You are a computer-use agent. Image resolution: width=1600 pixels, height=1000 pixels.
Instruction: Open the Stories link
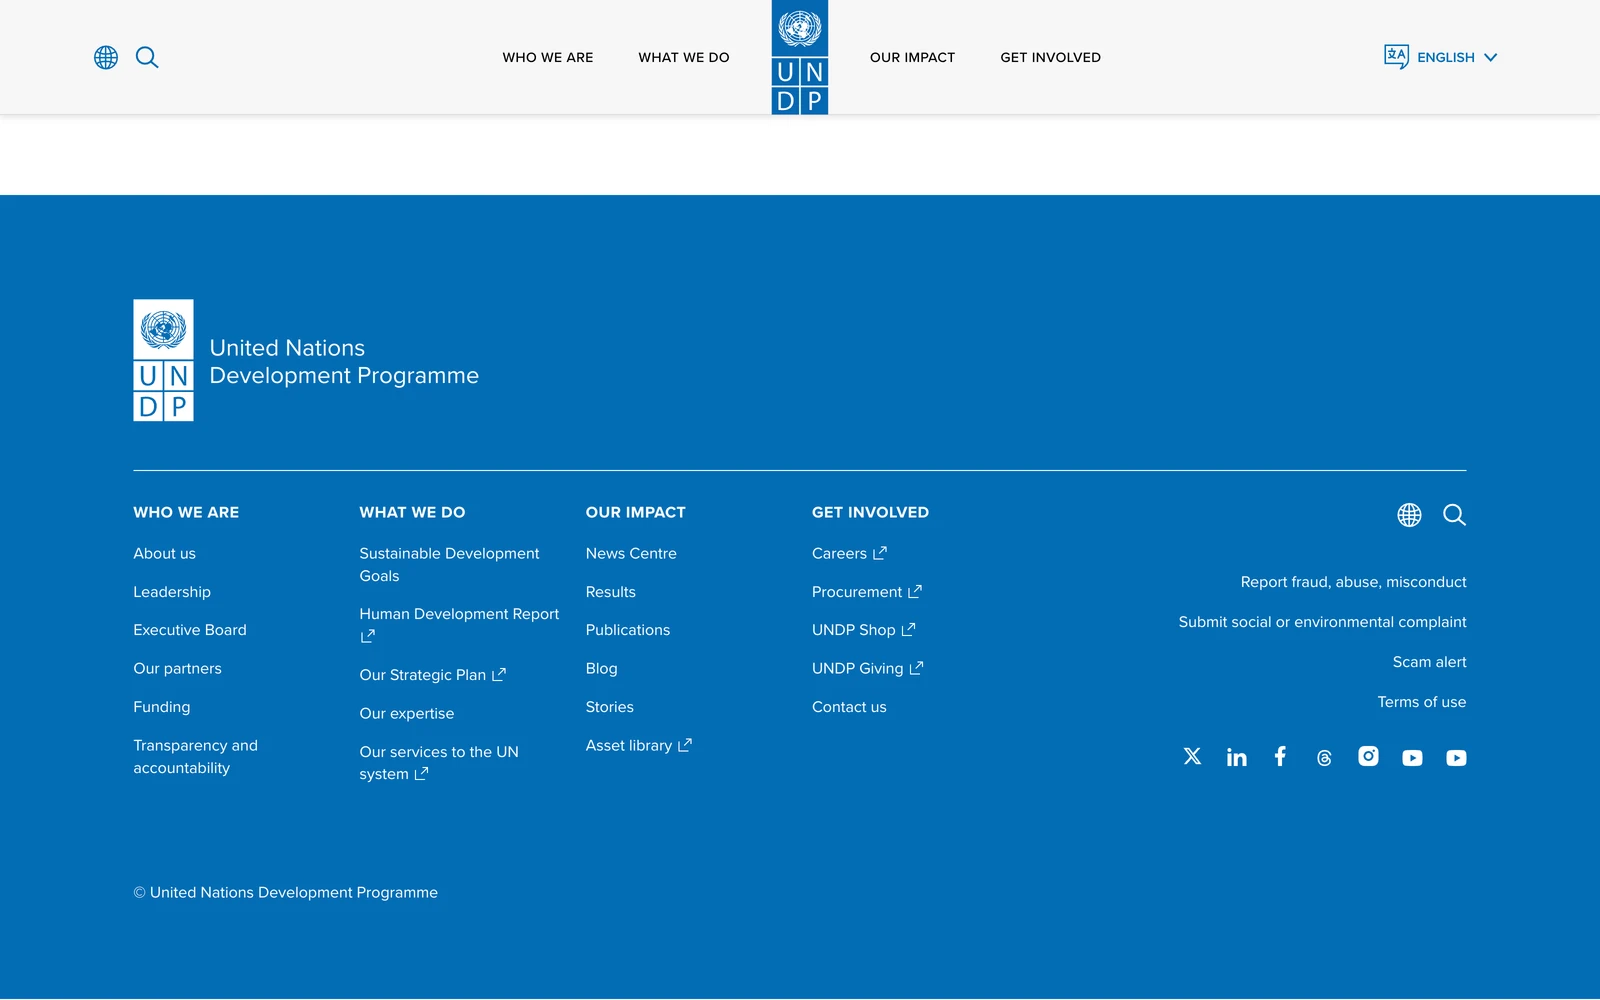tap(609, 707)
